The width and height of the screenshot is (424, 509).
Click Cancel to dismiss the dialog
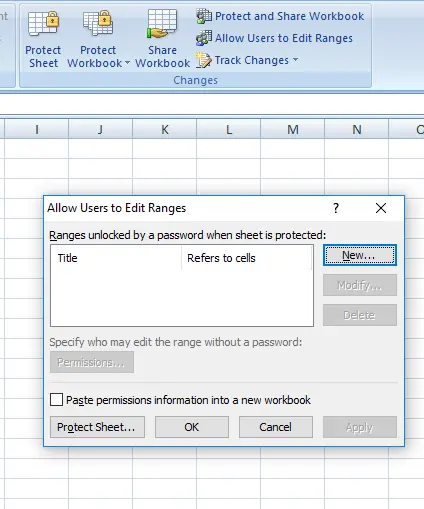276,427
